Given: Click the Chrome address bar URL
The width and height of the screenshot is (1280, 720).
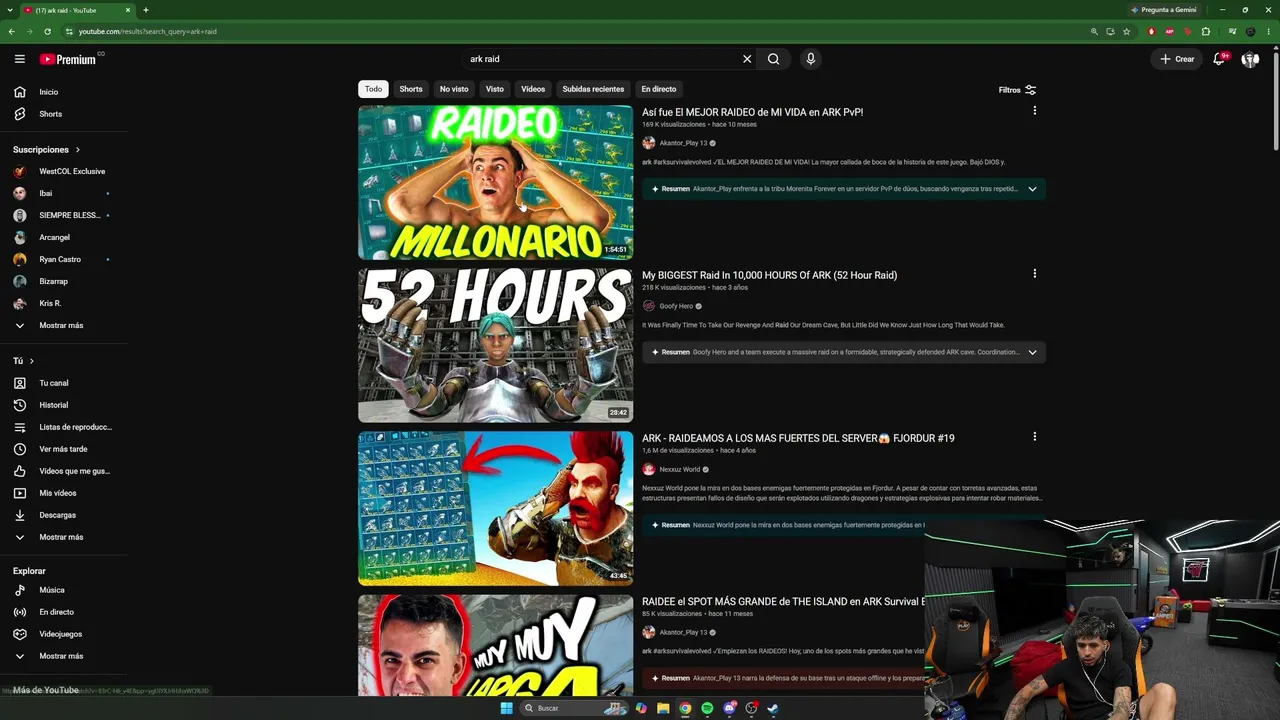Looking at the screenshot, I should click(148, 31).
